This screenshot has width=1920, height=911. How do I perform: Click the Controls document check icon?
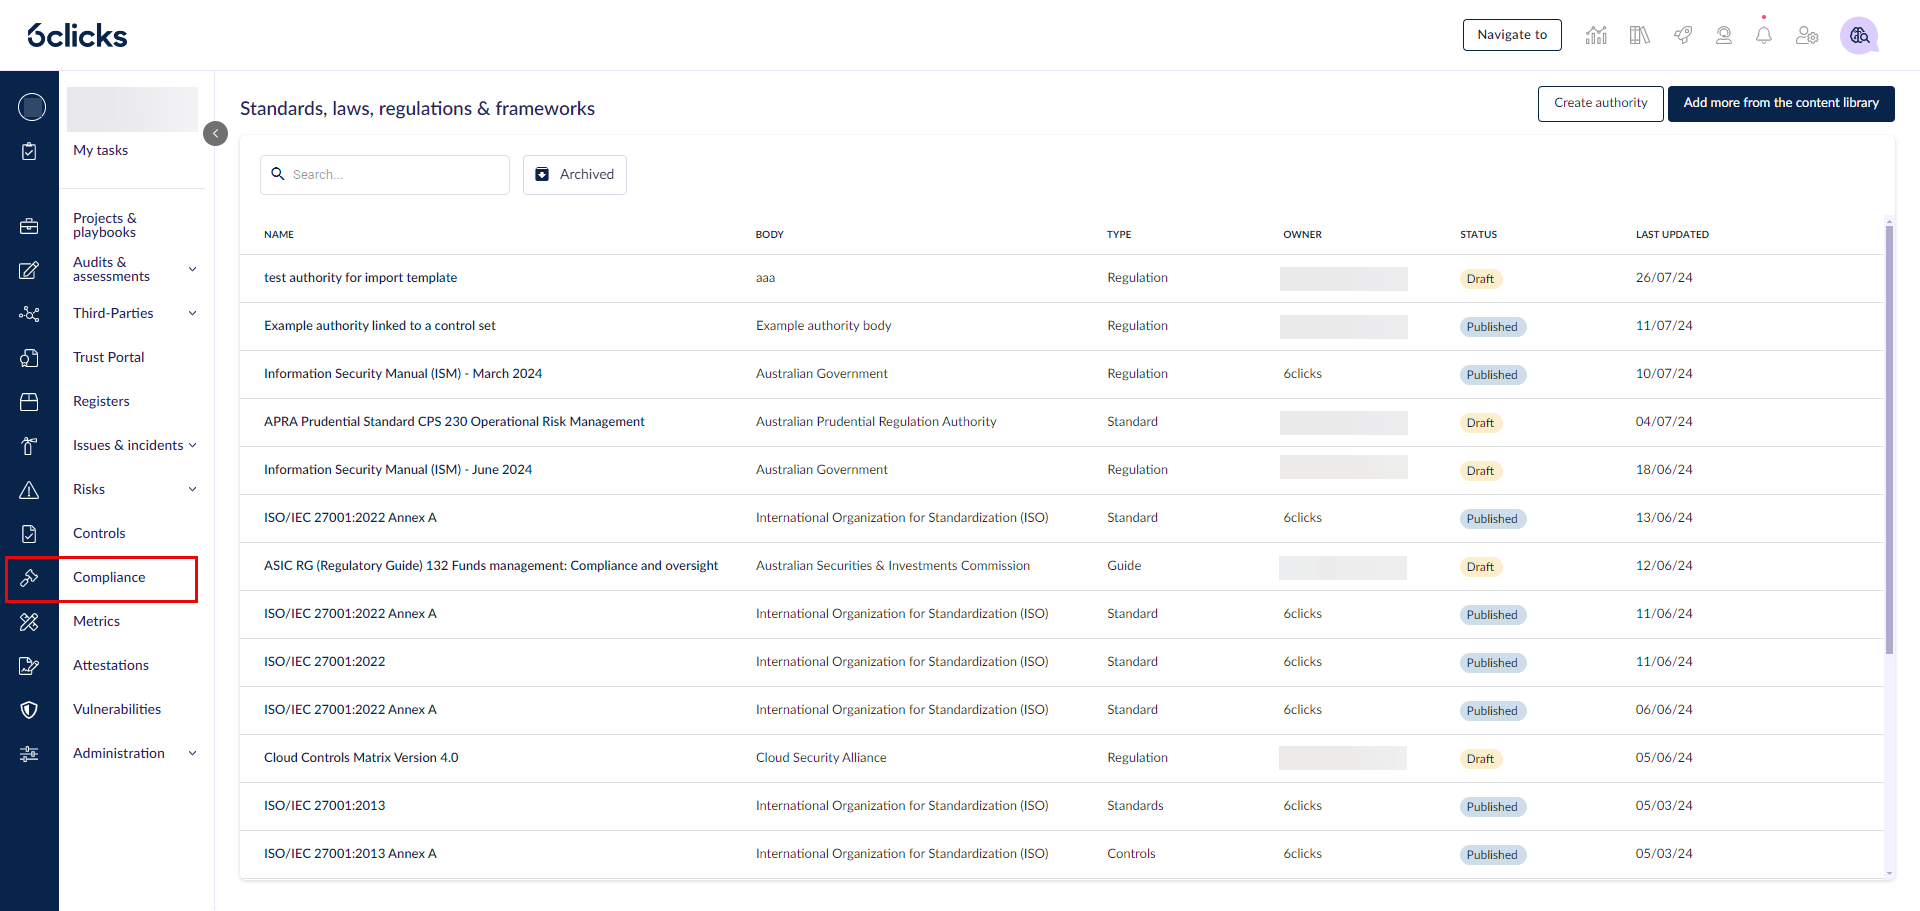click(x=29, y=534)
